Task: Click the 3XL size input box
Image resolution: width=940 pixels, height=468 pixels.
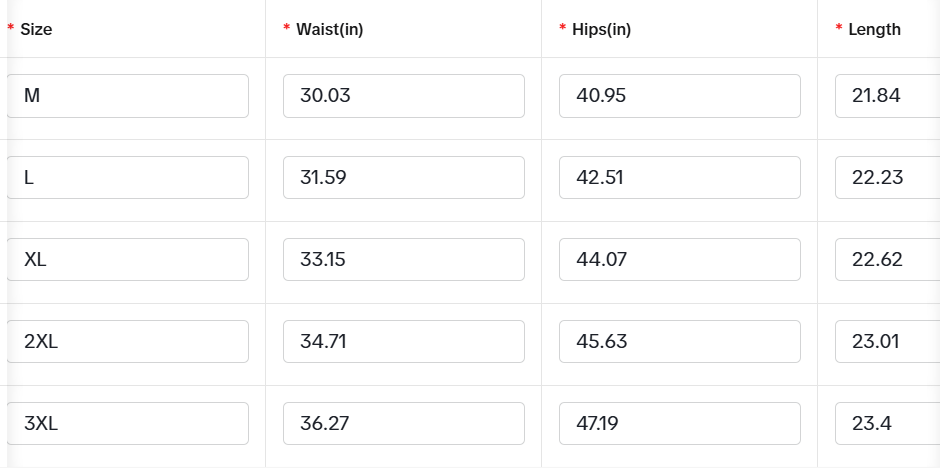Action: pyautogui.click(x=128, y=424)
